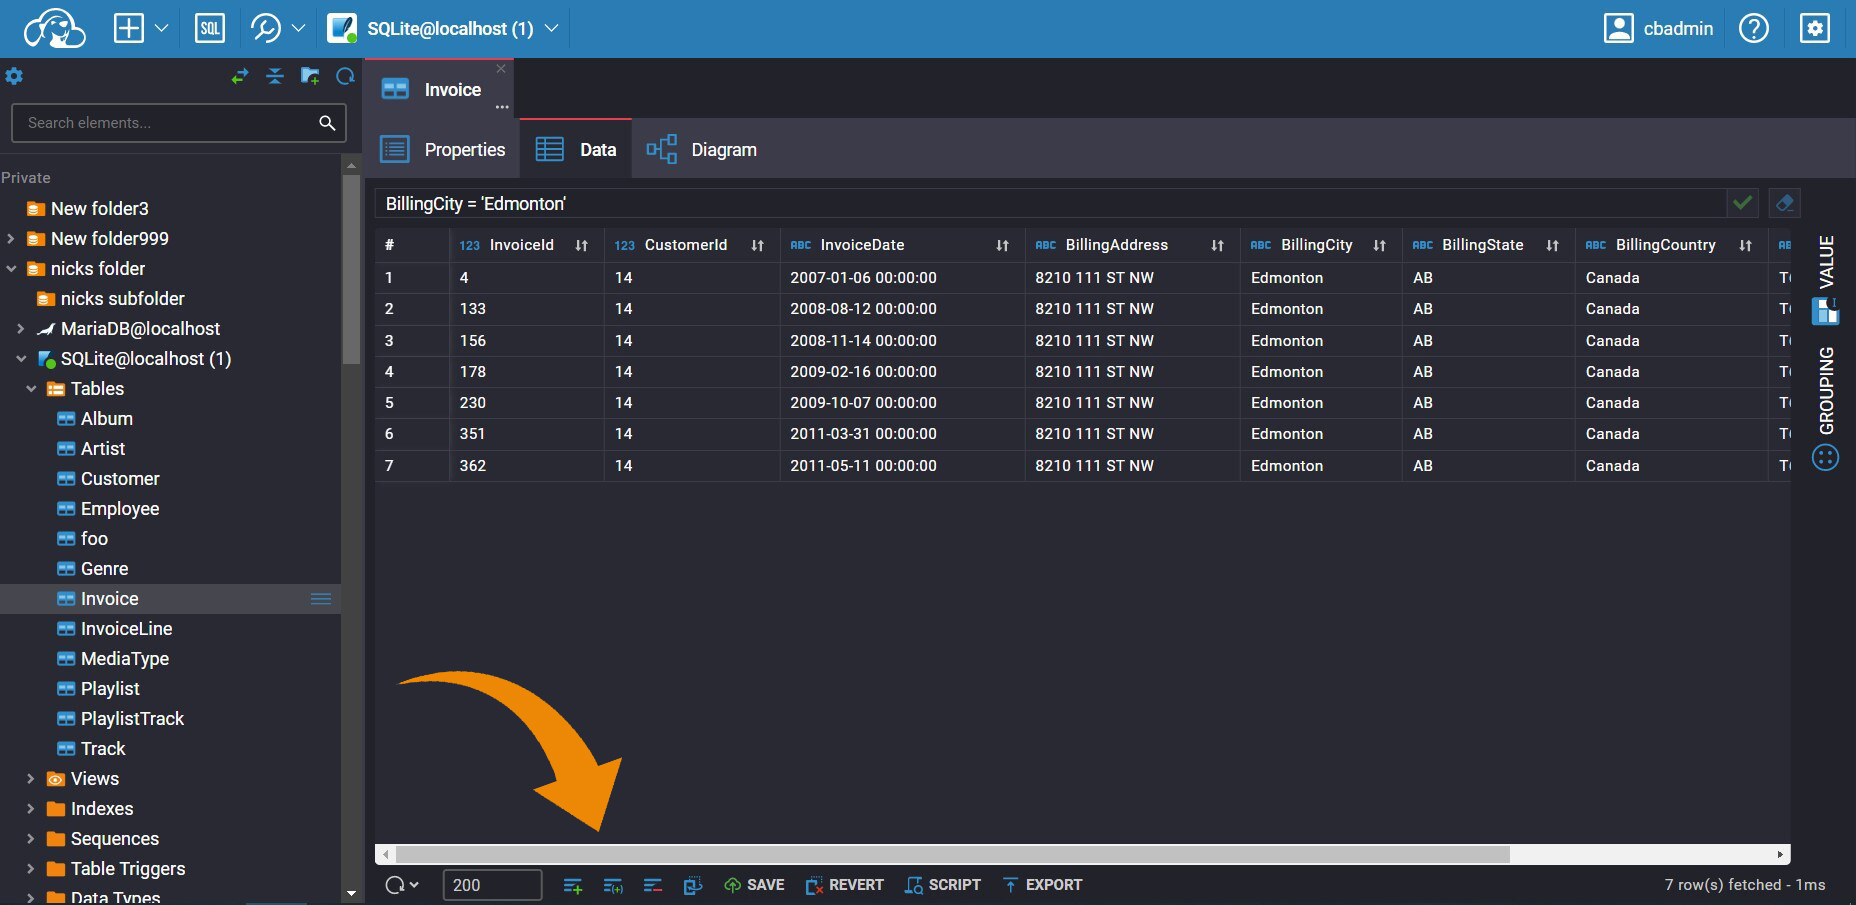Expand the Indexes node in the tree
This screenshot has width=1856, height=905.
[28, 808]
